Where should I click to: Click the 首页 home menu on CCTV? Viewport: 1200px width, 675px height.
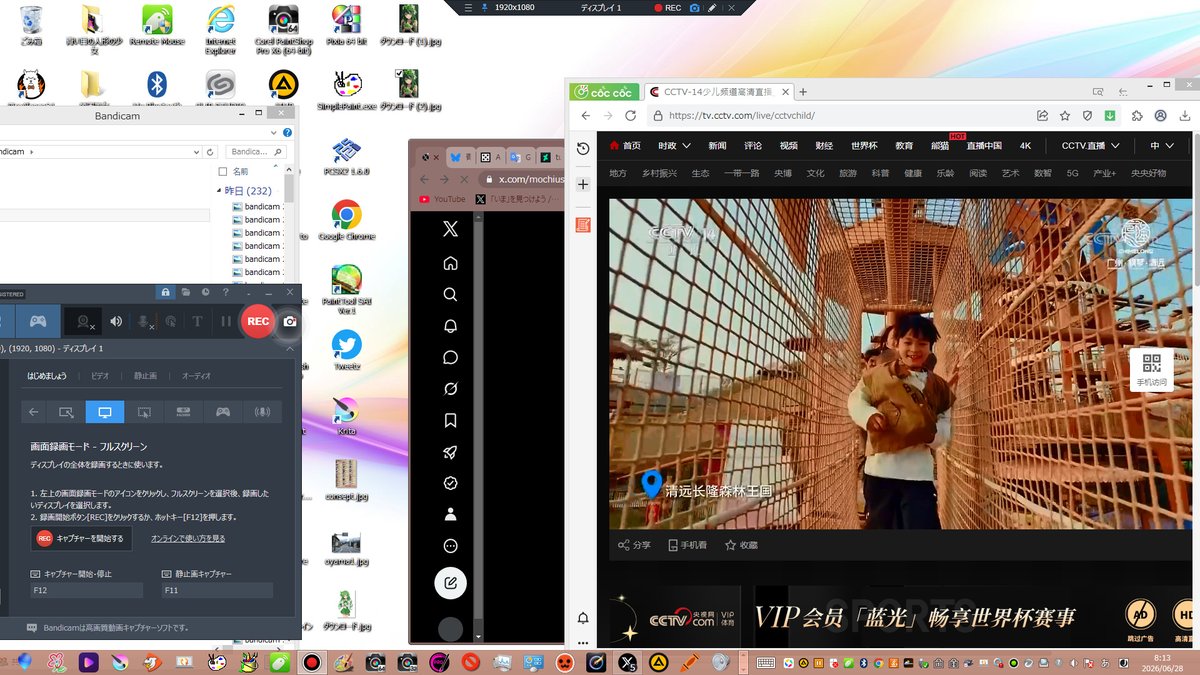[625, 145]
